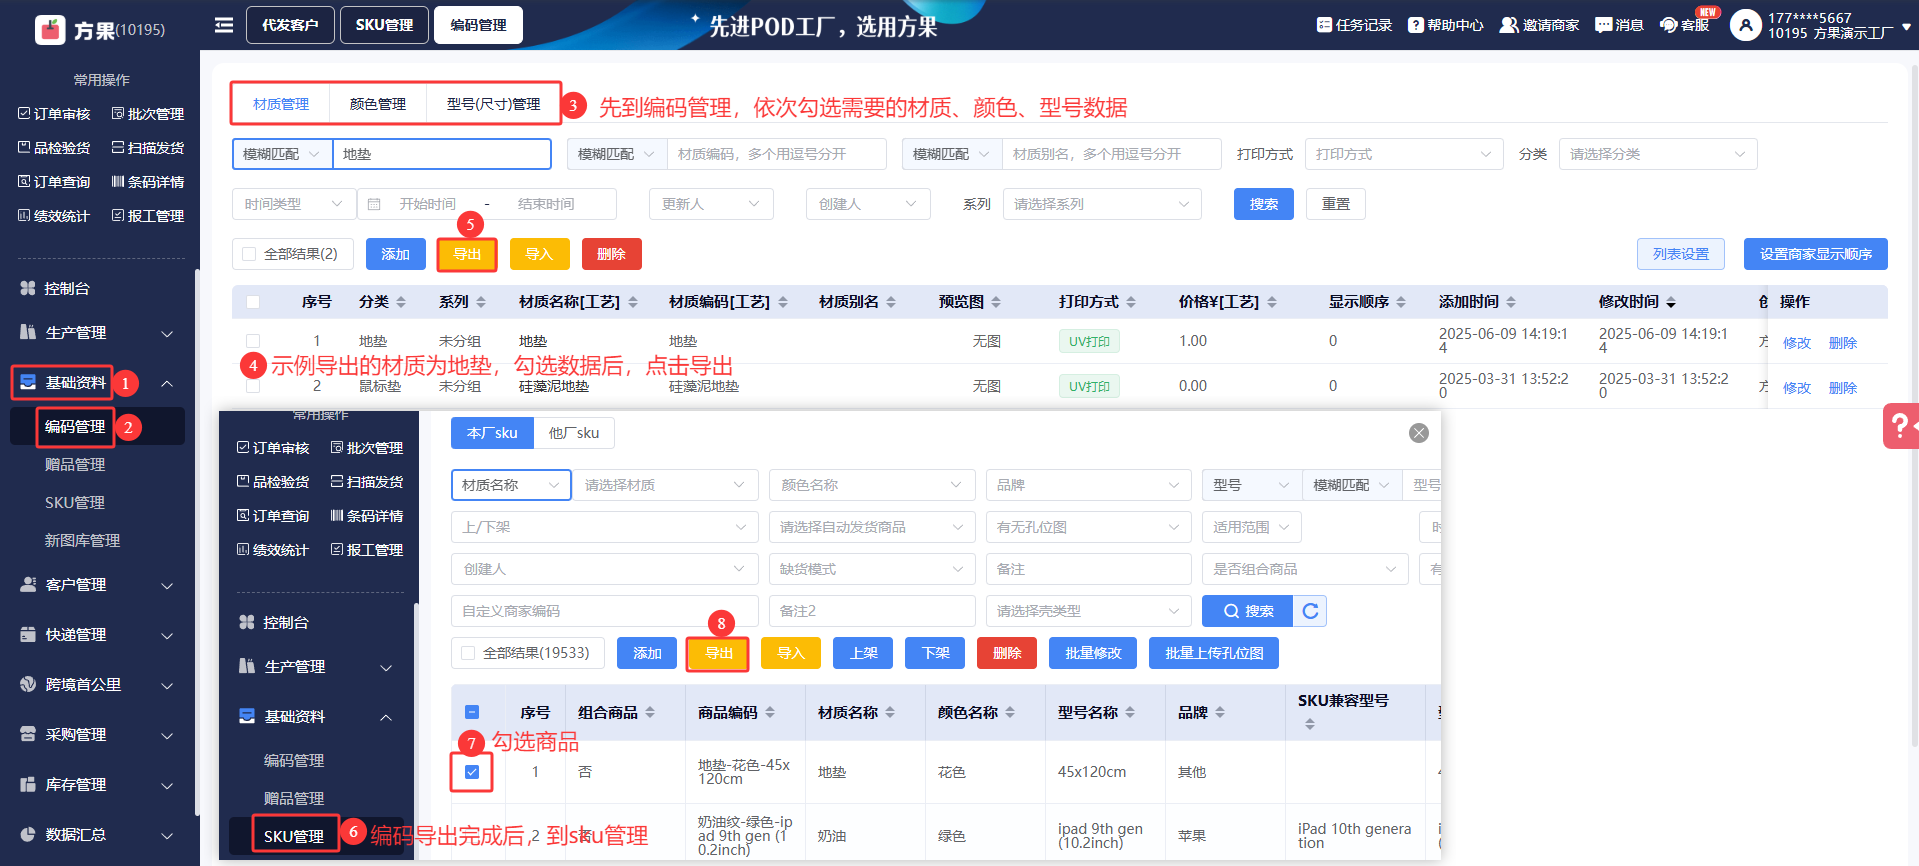The height and width of the screenshot is (866, 1919).
Task: Uncheck the 地垫-花色-45x120cm row checkbox
Action: [x=472, y=772]
